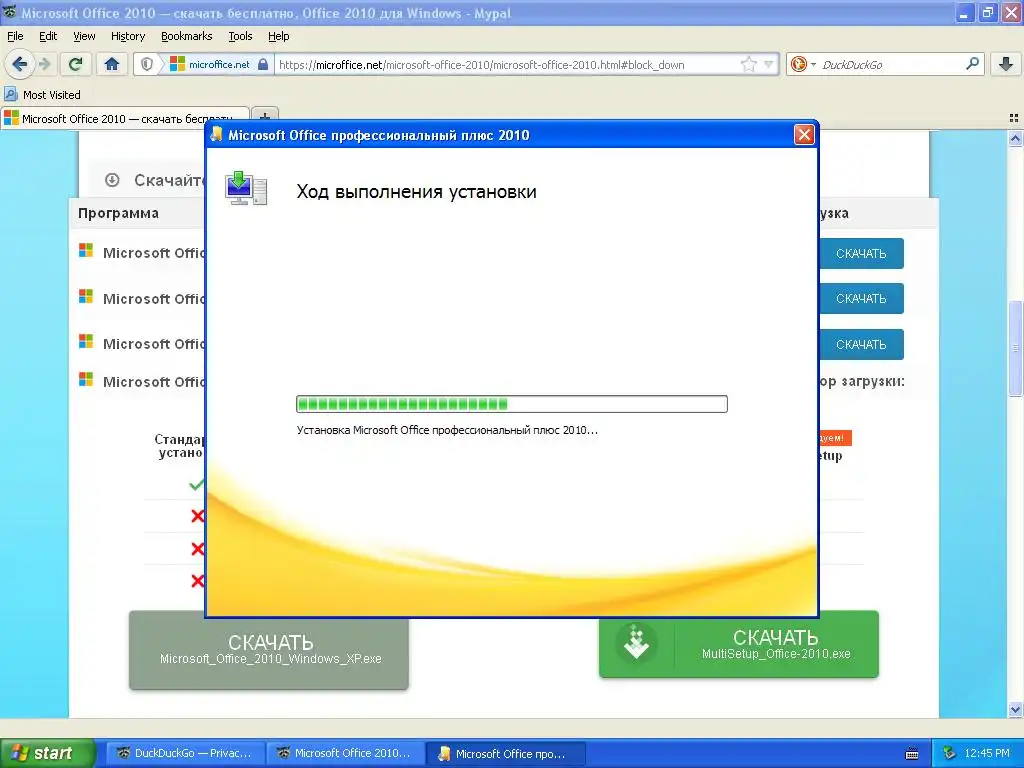Click the keyboard icon in taskbar

[x=912, y=754]
